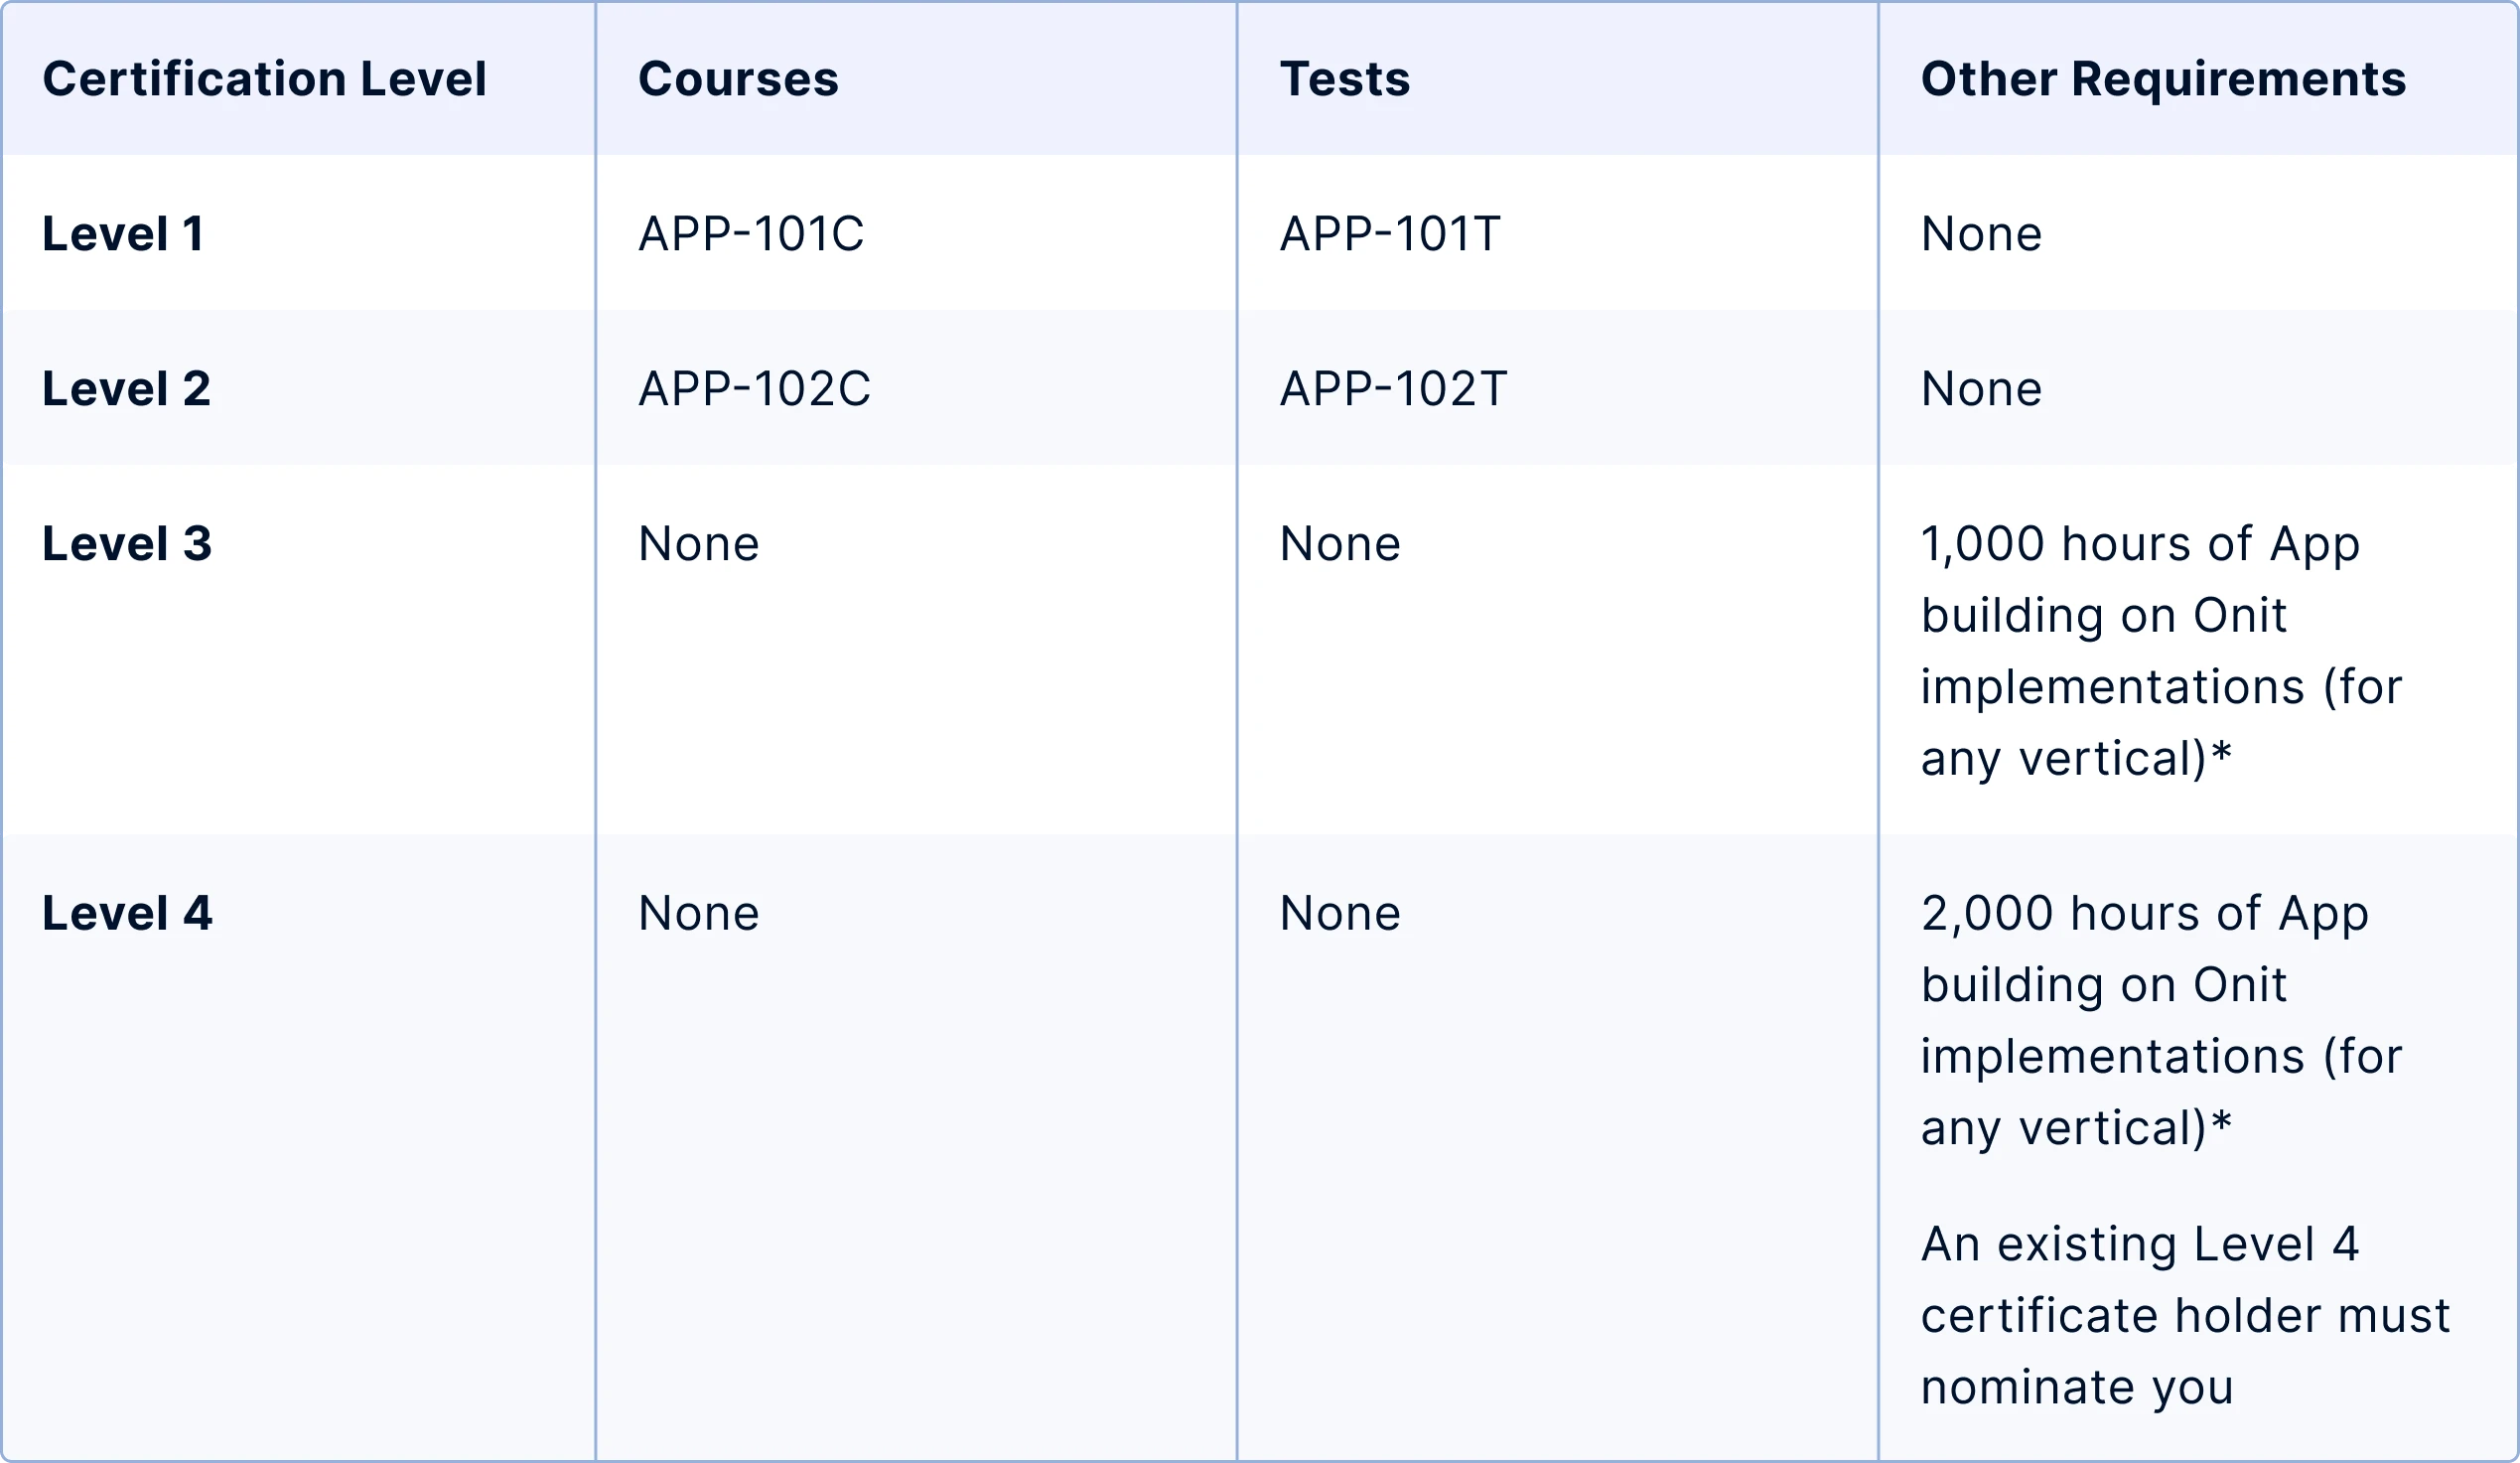Select the APP-102T test code
Screen dimensions: 2520x1463
(x=1393, y=389)
